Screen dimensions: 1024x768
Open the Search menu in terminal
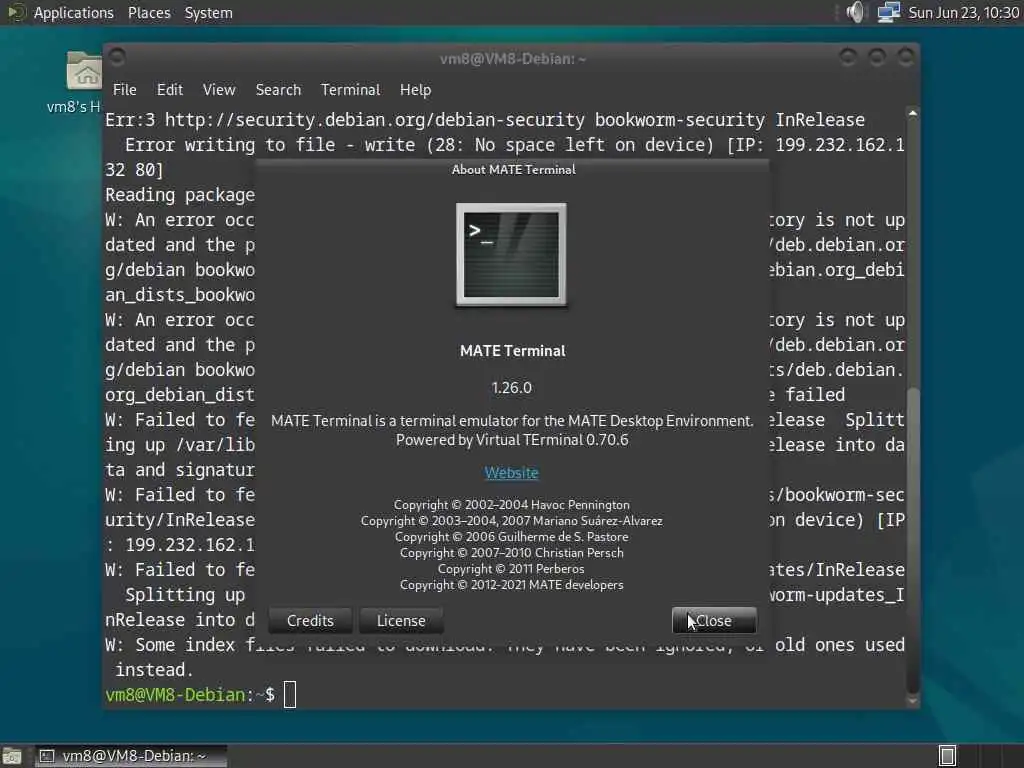[278, 89]
